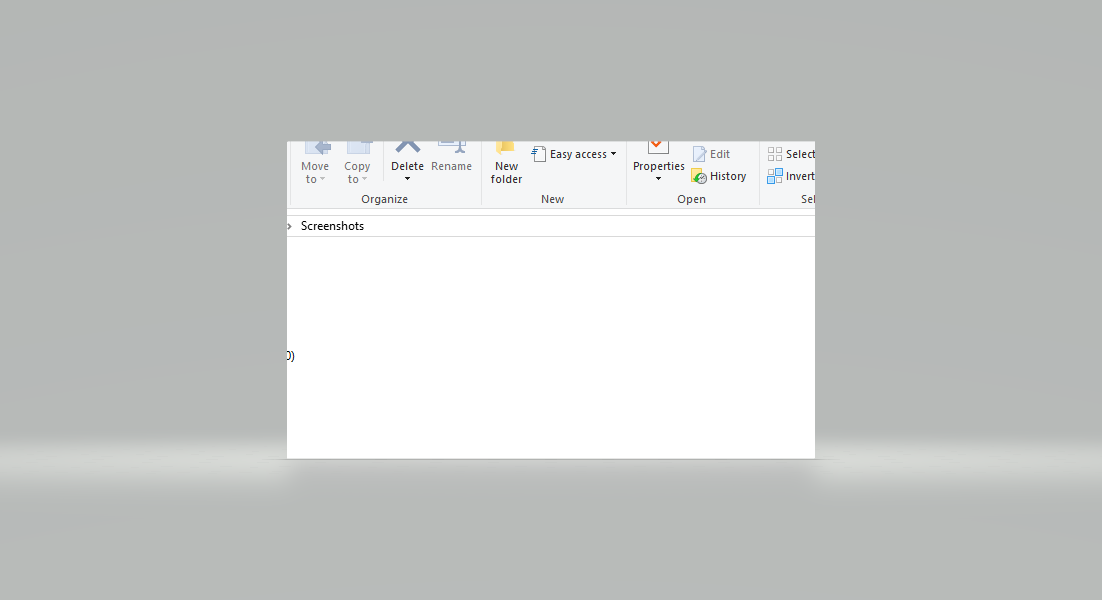Viewport: 1102px width, 600px height.
Task: Expand the Easy access dropdown arrow
Action: 613,154
